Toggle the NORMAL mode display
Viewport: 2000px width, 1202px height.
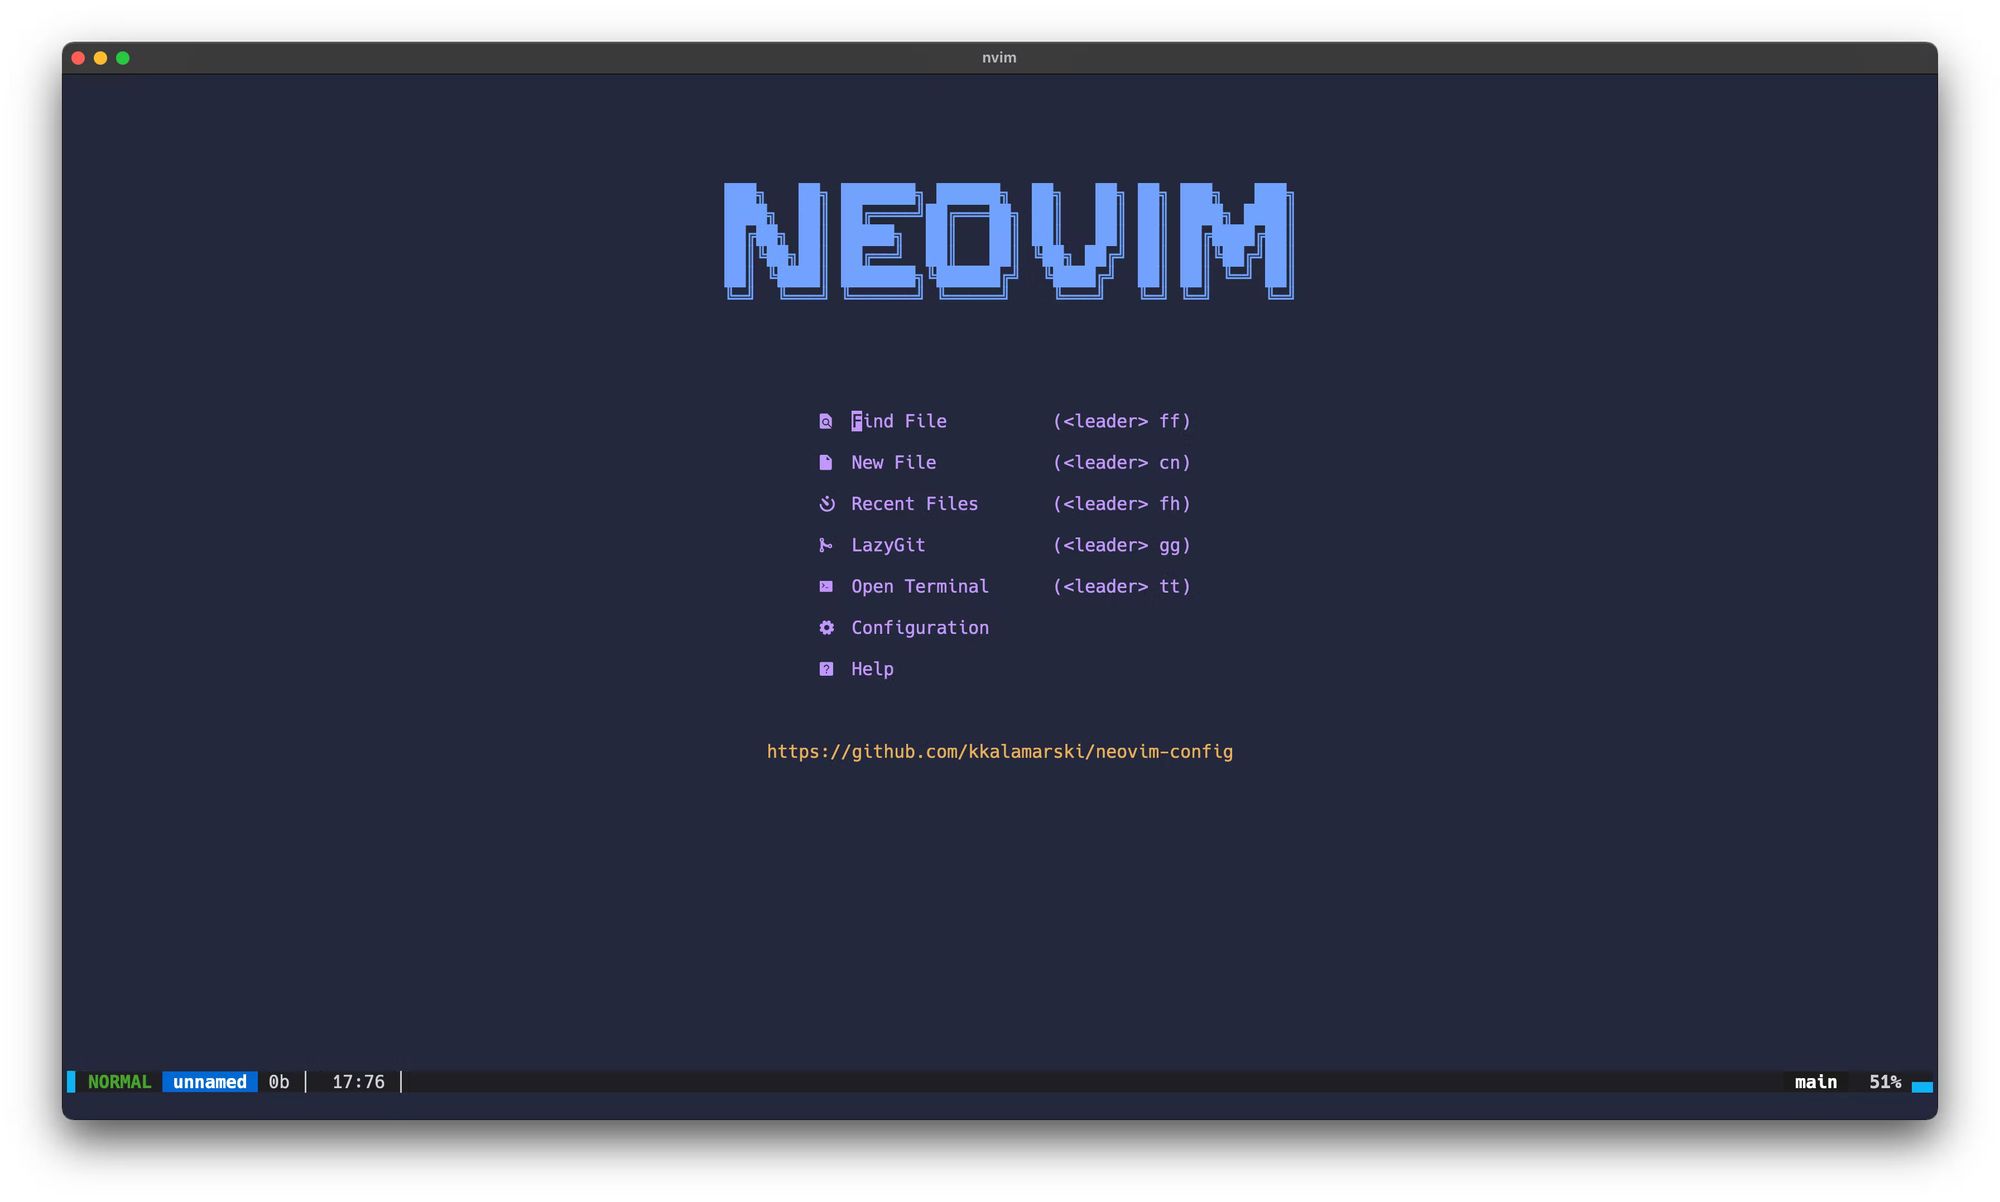click(x=121, y=1081)
